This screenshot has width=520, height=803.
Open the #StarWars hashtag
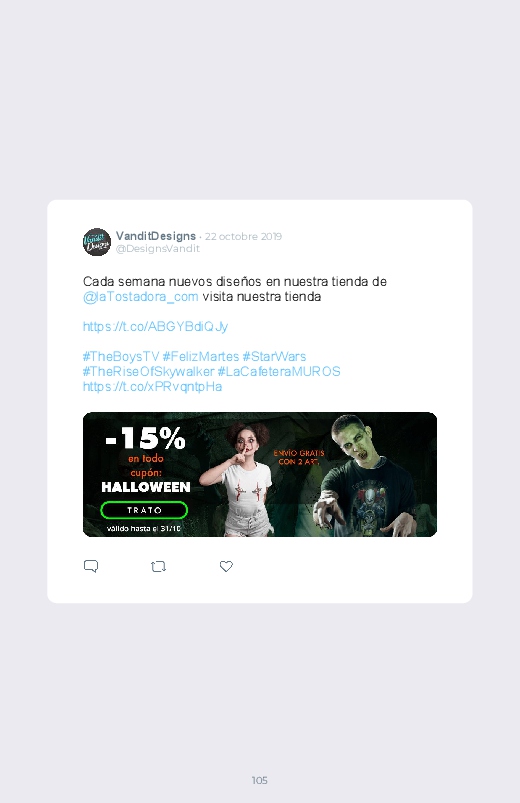pyautogui.click(x=274, y=356)
